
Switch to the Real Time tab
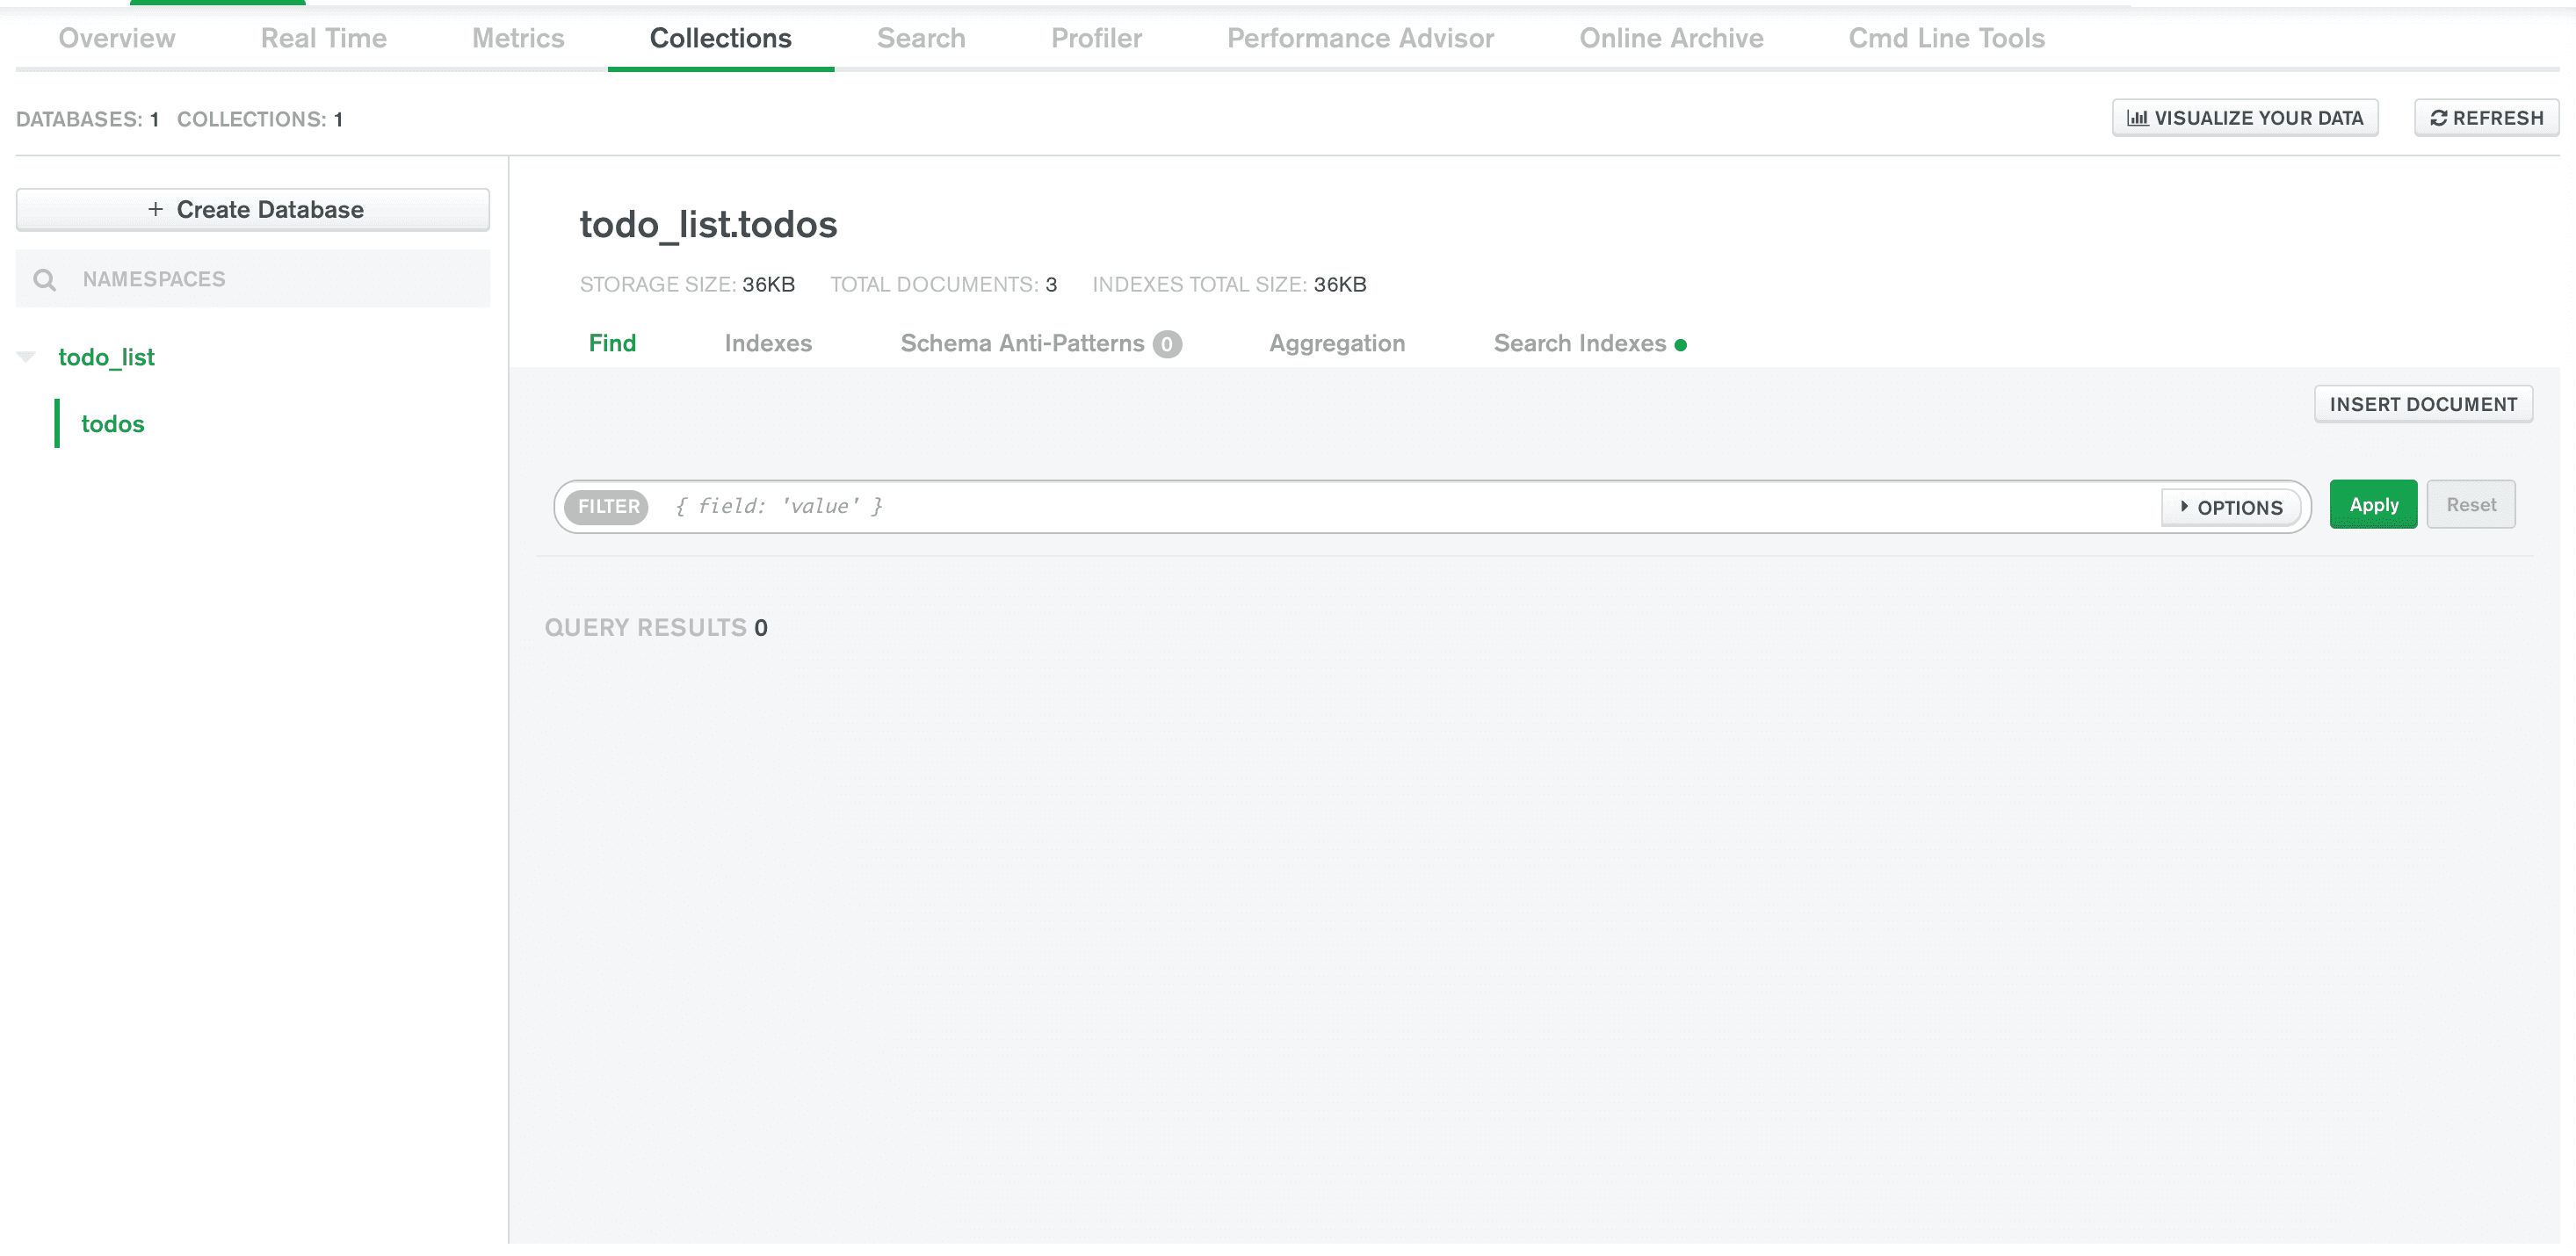tap(324, 38)
